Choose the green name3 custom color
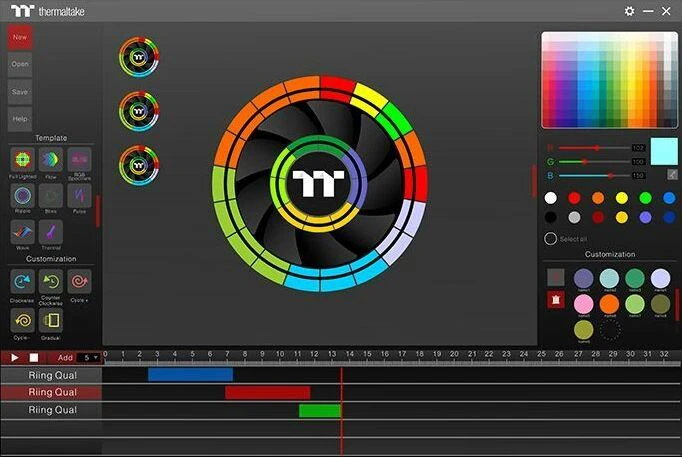 pos(635,278)
